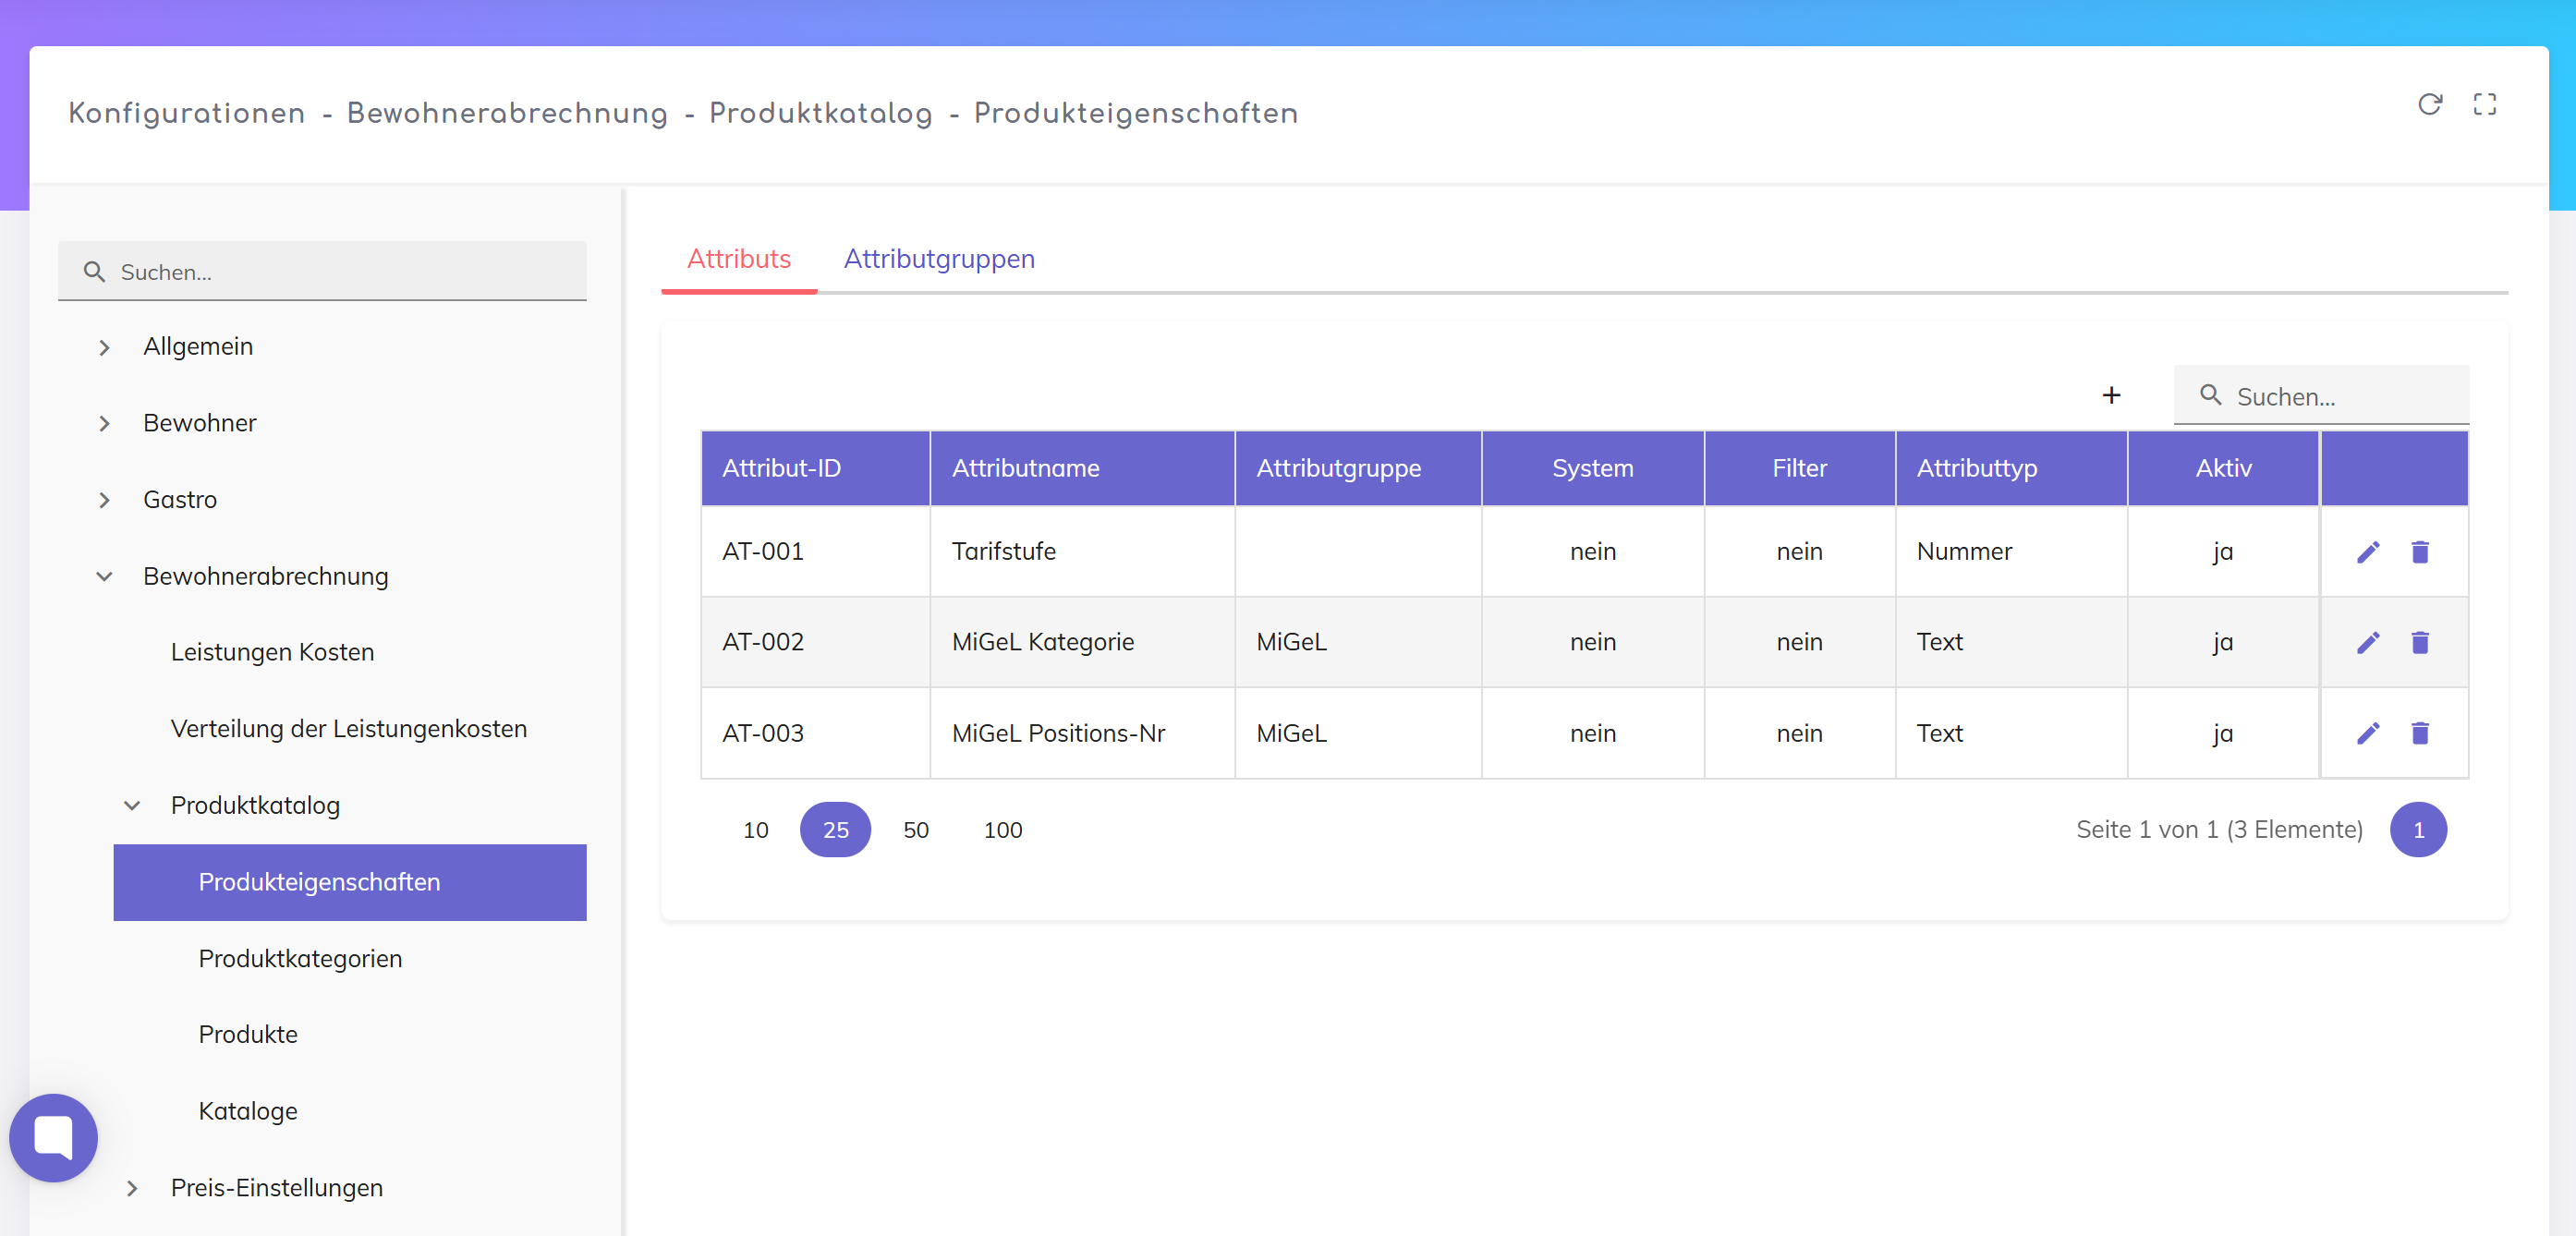The height and width of the screenshot is (1236, 2576).
Task: Delete the MiGeL Positions-Nr attribute
Action: [x=2419, y=733]
